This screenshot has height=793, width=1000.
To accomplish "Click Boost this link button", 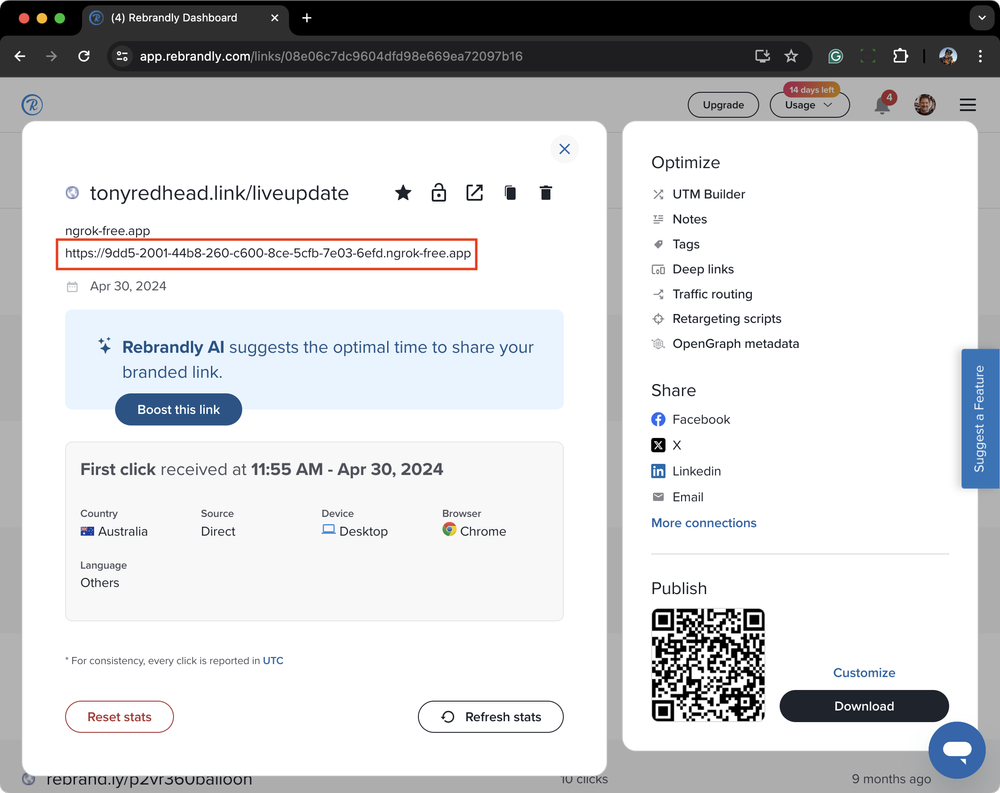I will point(179,410).
